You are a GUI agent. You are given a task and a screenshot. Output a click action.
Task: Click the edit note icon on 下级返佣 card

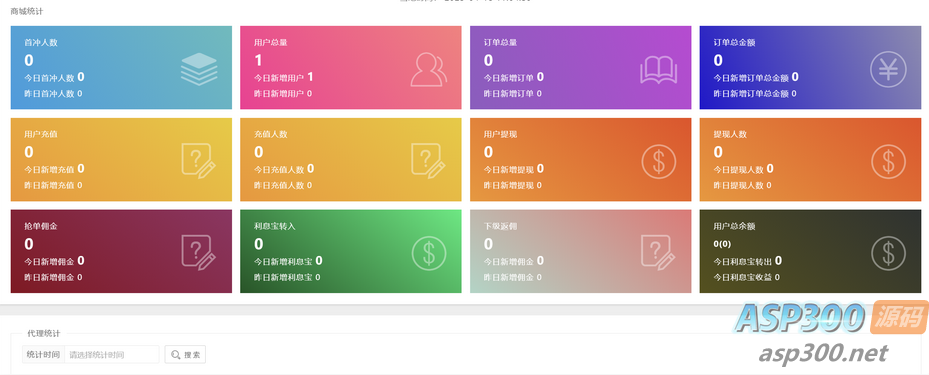pyautogui.click(x=658, y=253)
